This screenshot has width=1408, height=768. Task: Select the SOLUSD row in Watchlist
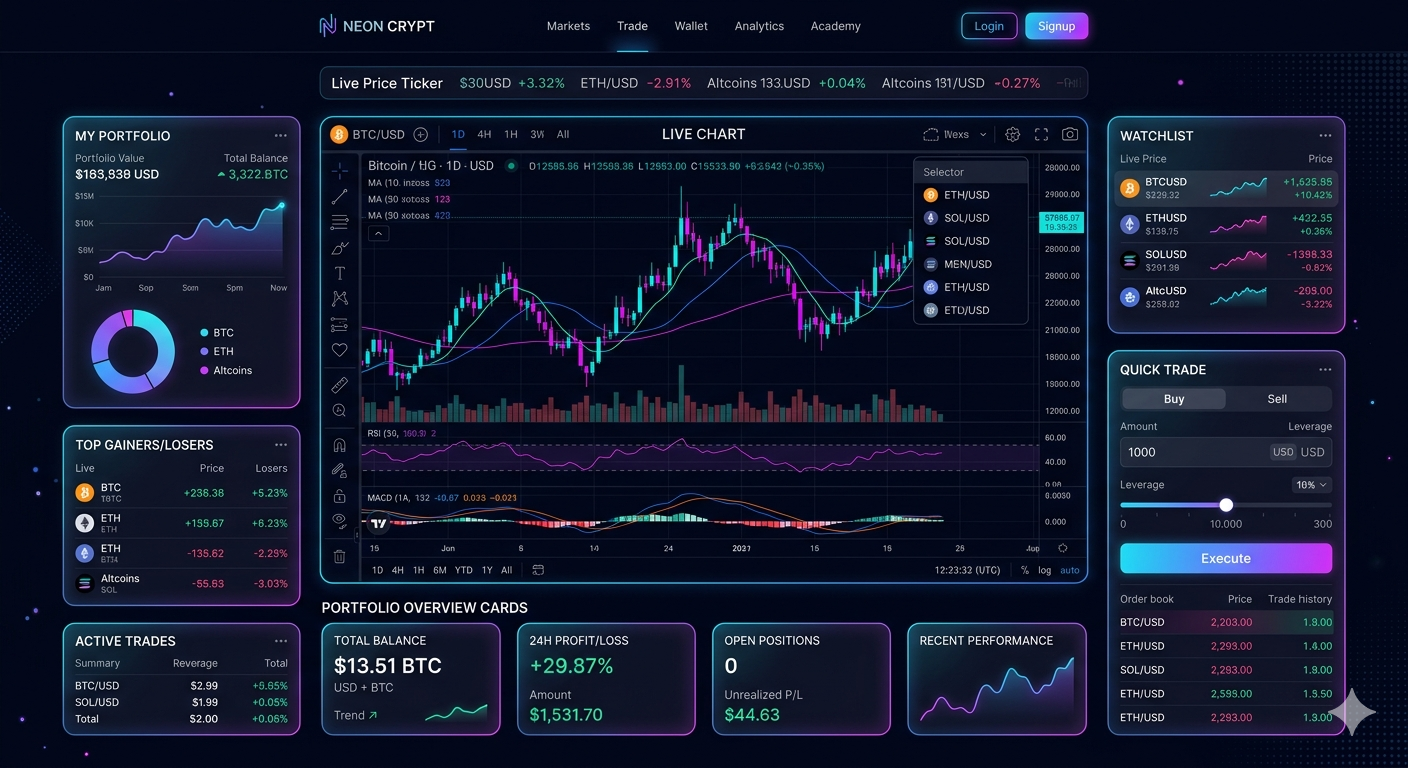click(x=1226, y=260)
